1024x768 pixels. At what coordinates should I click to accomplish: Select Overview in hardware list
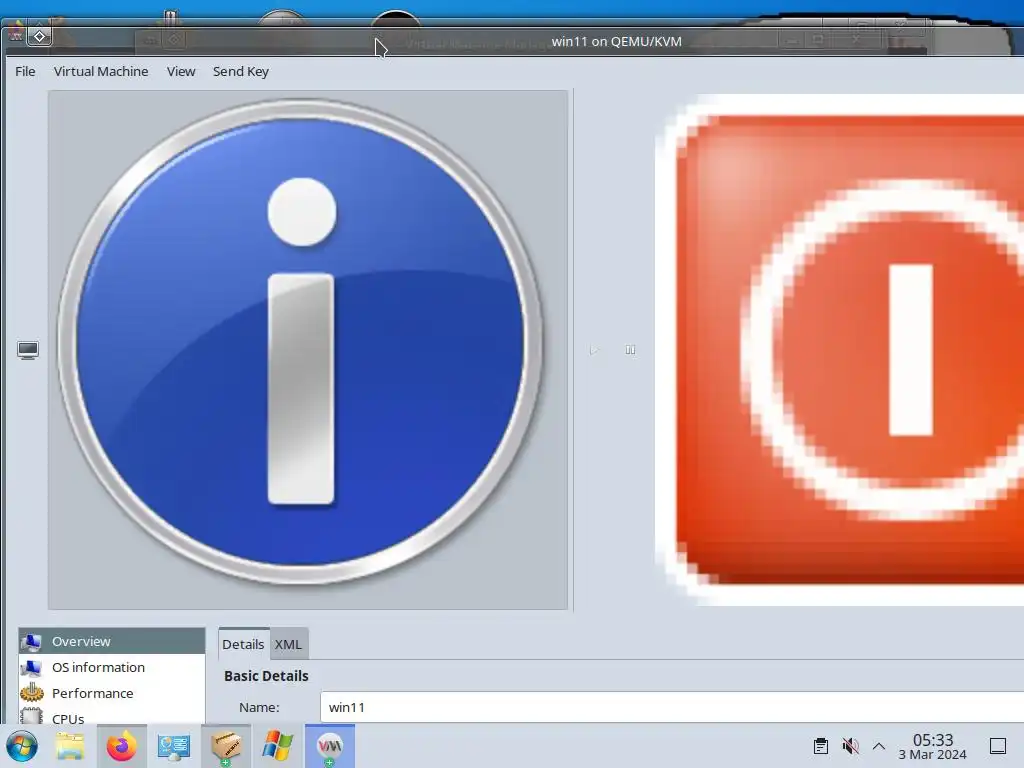(x=112, y=641)
